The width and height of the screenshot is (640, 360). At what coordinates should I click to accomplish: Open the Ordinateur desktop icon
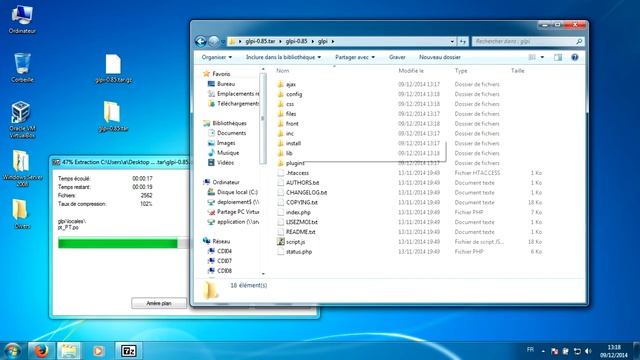click(x=22, y=20)
